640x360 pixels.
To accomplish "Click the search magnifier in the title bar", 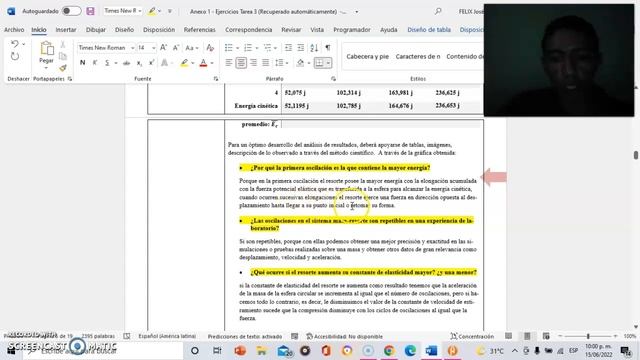I will (x=438, y=11).
